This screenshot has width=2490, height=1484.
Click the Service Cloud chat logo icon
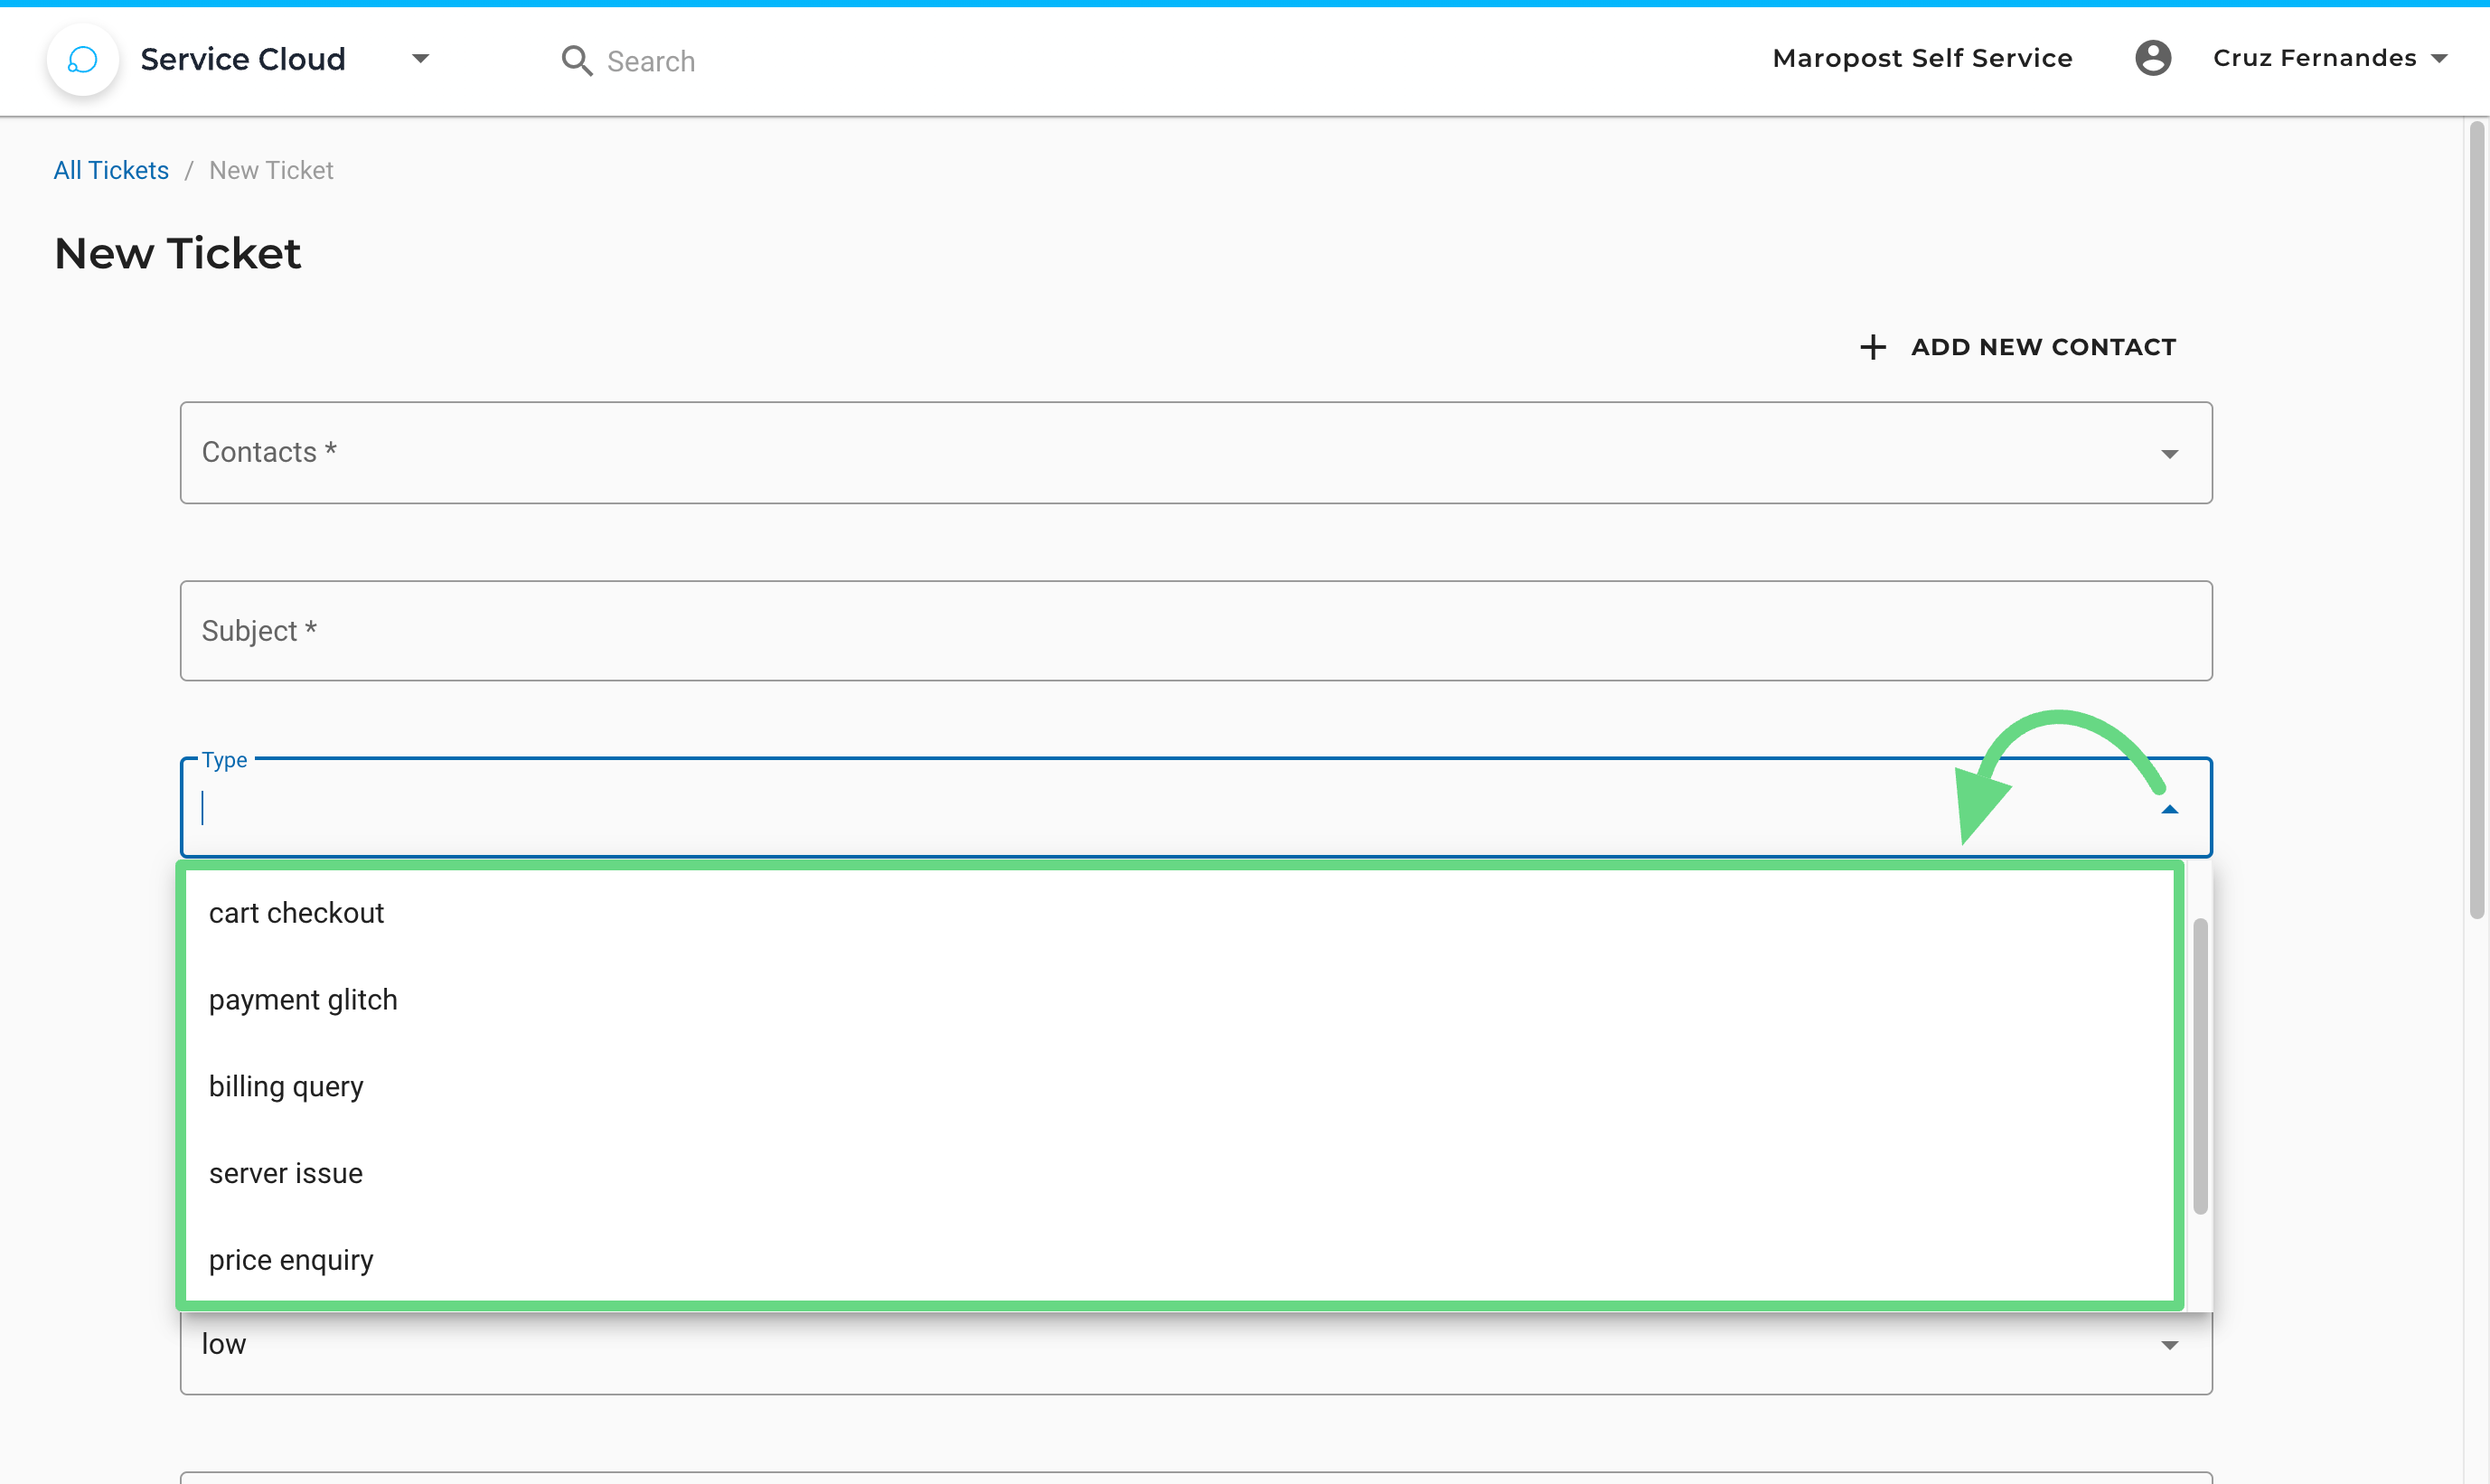(x=83, y=60)
